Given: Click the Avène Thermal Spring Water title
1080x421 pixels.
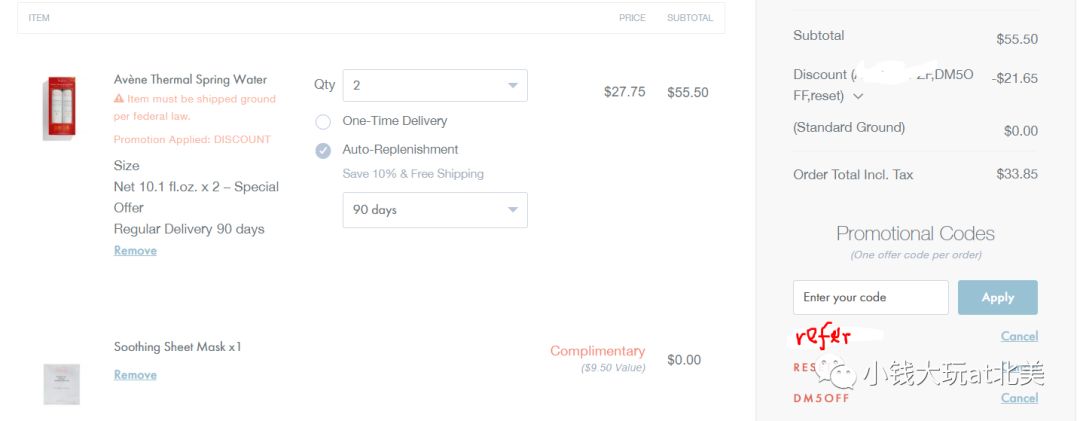Looking at the screenshot, I should pyautogui.click(x=190, y=79).
